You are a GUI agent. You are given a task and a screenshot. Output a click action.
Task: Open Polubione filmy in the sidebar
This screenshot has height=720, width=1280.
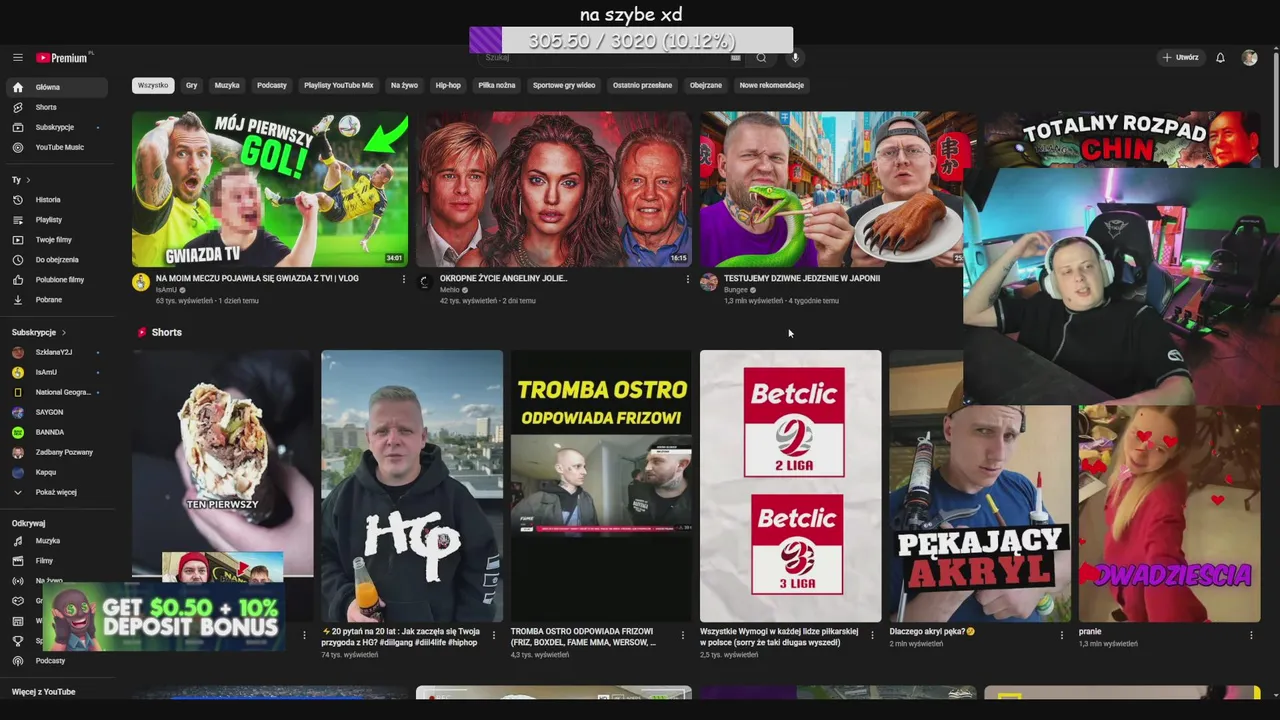[57, 280]
